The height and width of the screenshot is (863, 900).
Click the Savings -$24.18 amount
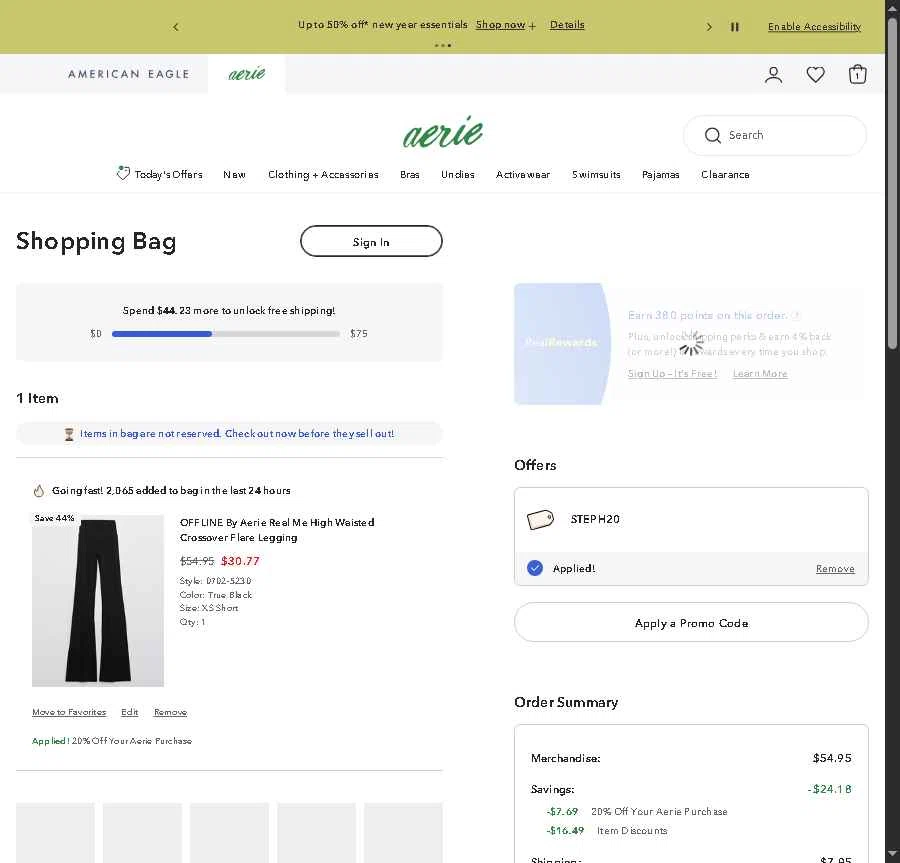tap(829, 789)
